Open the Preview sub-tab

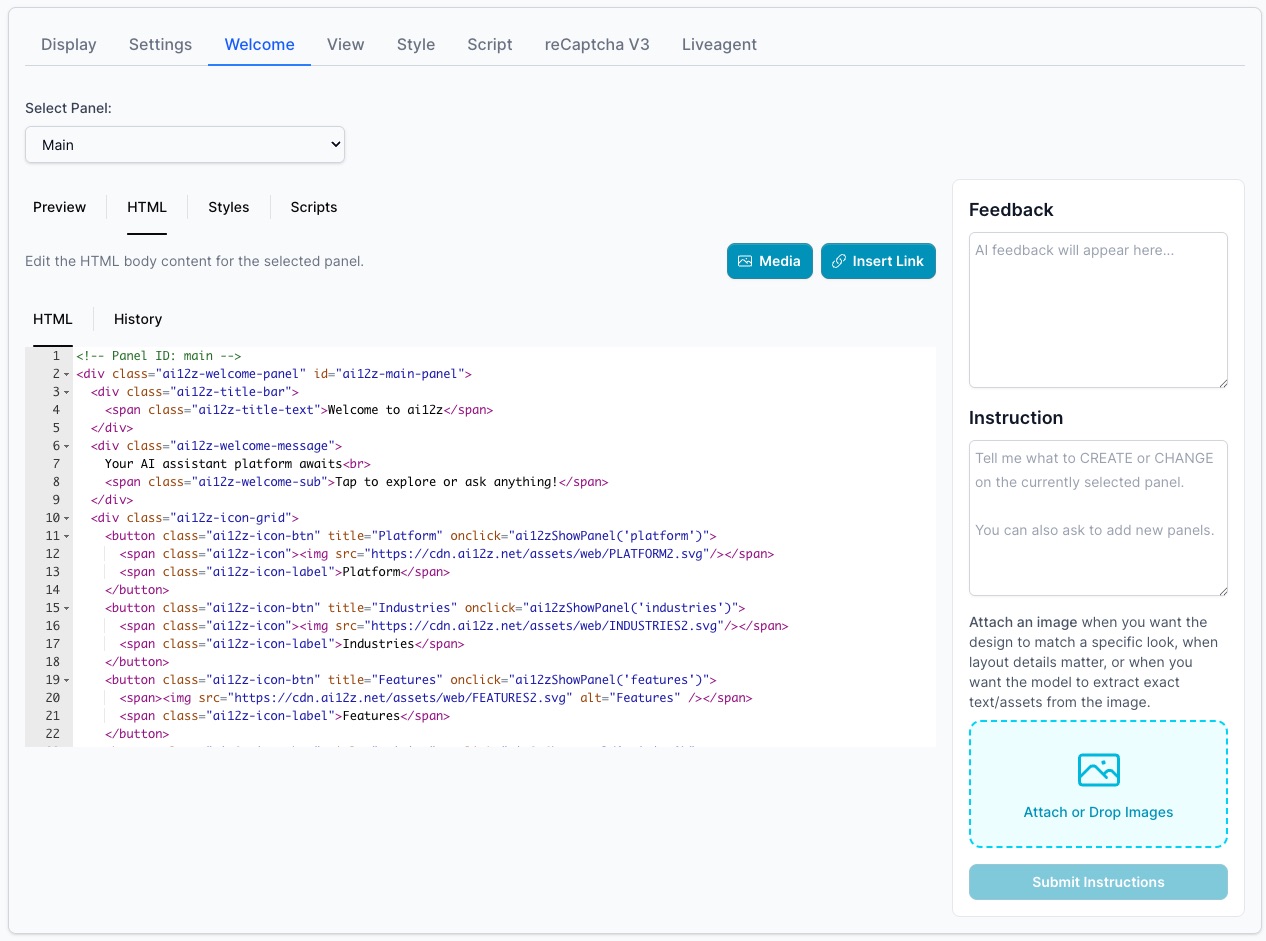(x=59, y=207)
